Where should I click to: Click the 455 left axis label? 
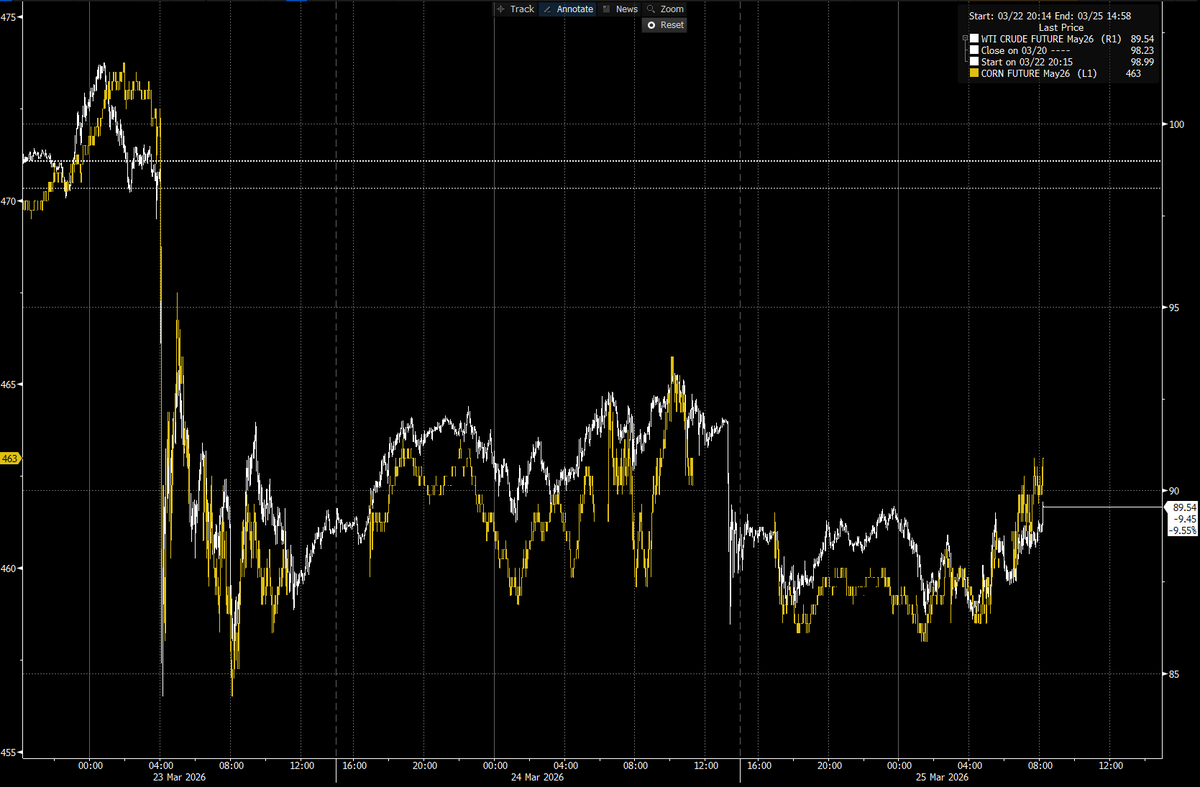click(10, 753)
